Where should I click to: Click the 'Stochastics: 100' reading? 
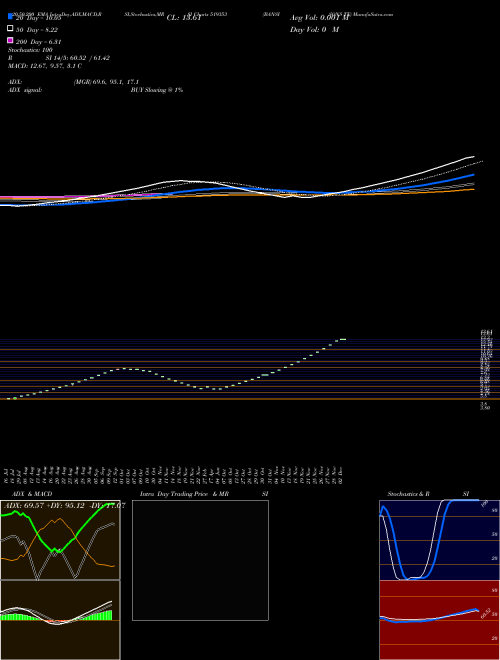(x=30, y=50)
